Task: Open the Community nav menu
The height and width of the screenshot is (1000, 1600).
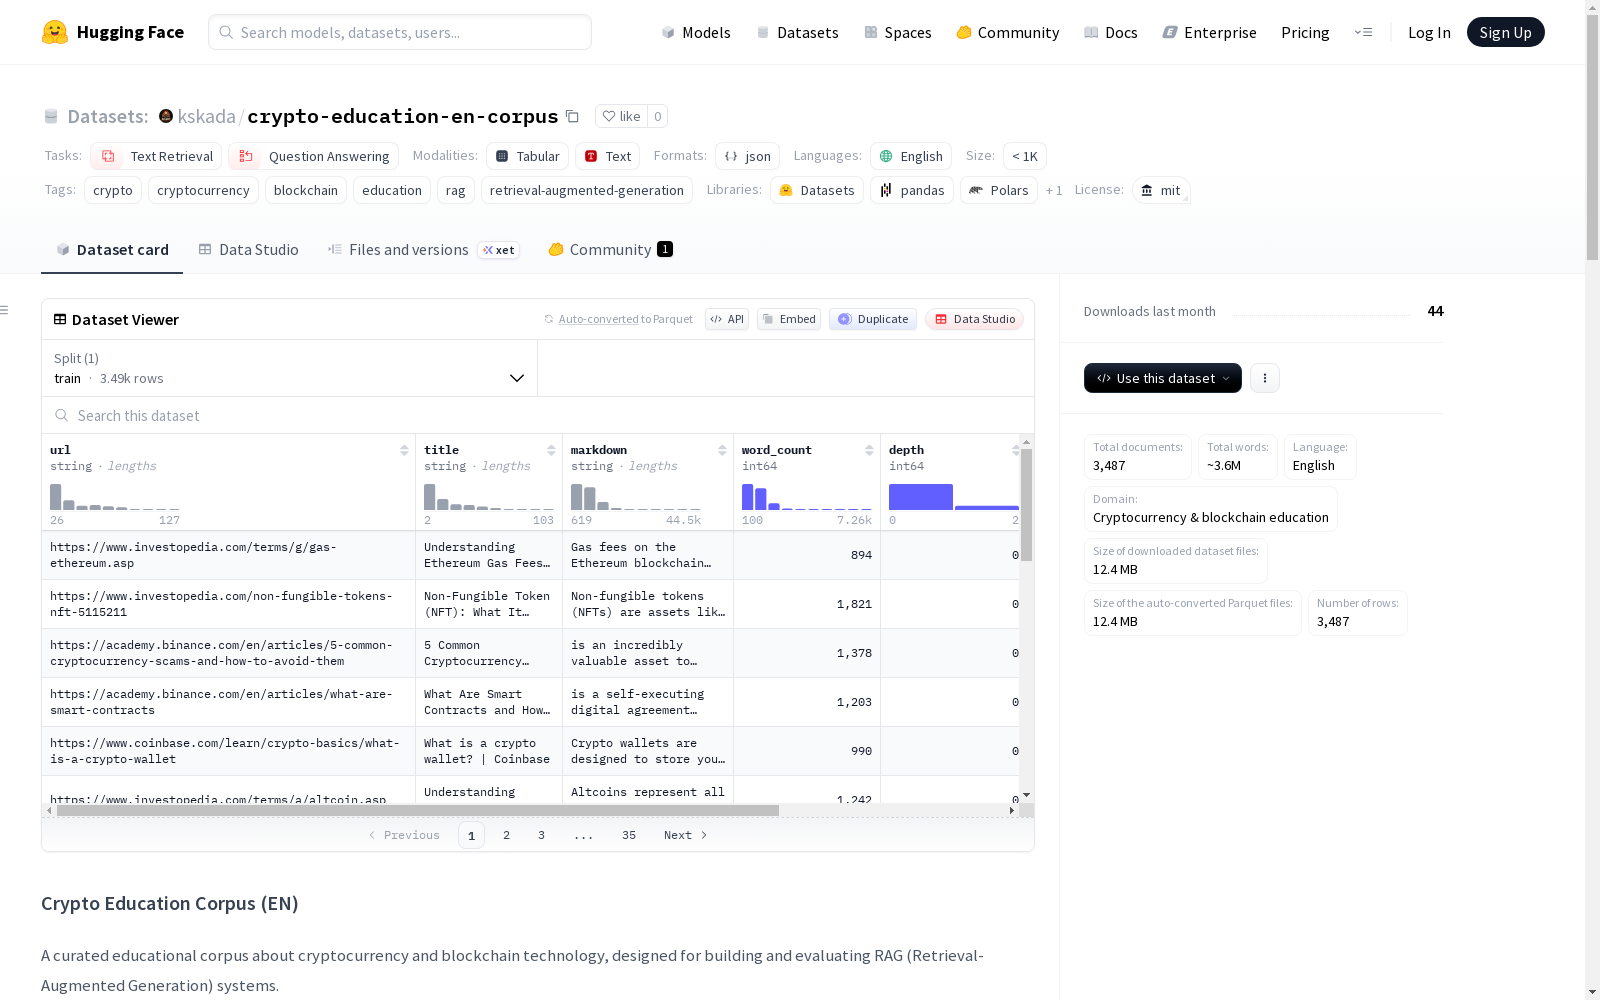Action: pyautogui.click(x=1008, y=32)
